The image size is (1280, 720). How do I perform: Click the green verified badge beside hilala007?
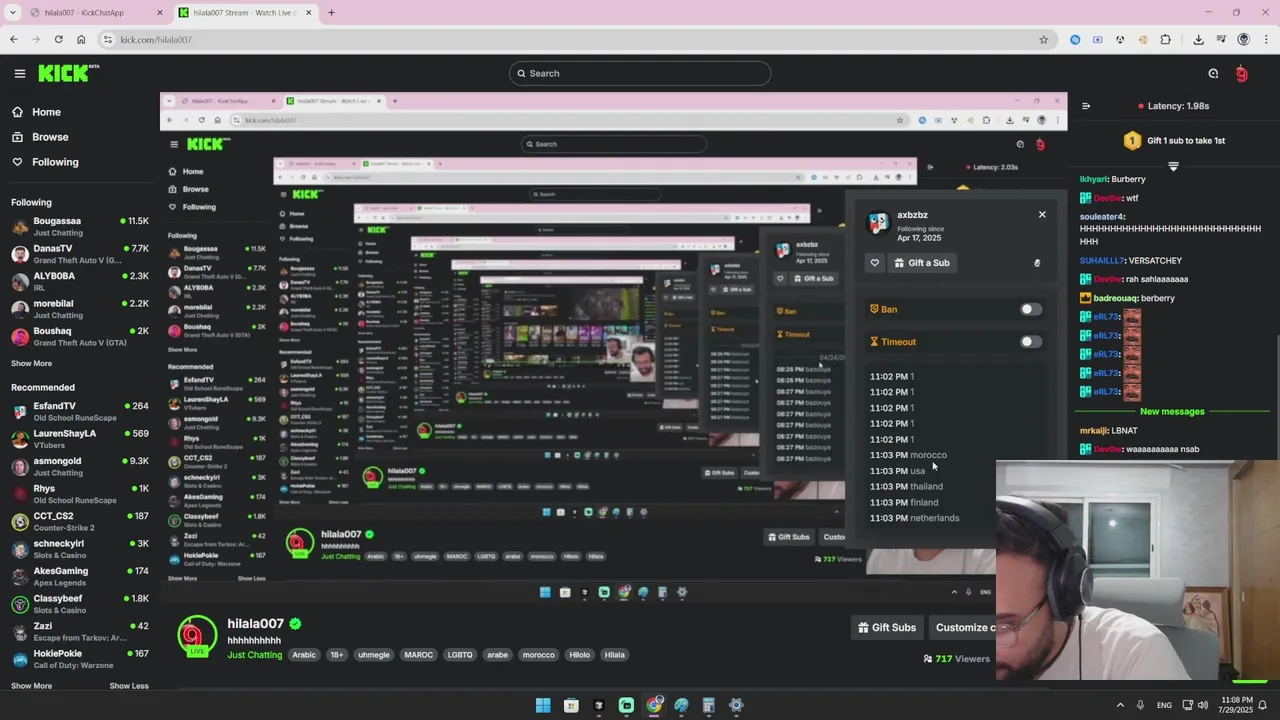tap(295, 624)
